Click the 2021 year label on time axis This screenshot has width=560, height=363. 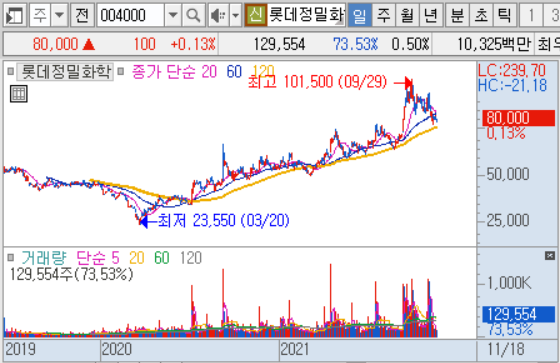pyautogui.click(x=295, y=349)
